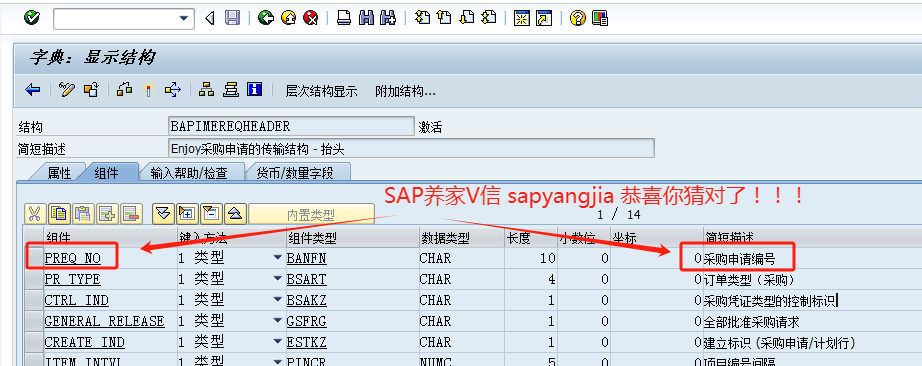Click the 内置类型 button
The width and height of the screenshot is (922, 366).
pos(311,214)
